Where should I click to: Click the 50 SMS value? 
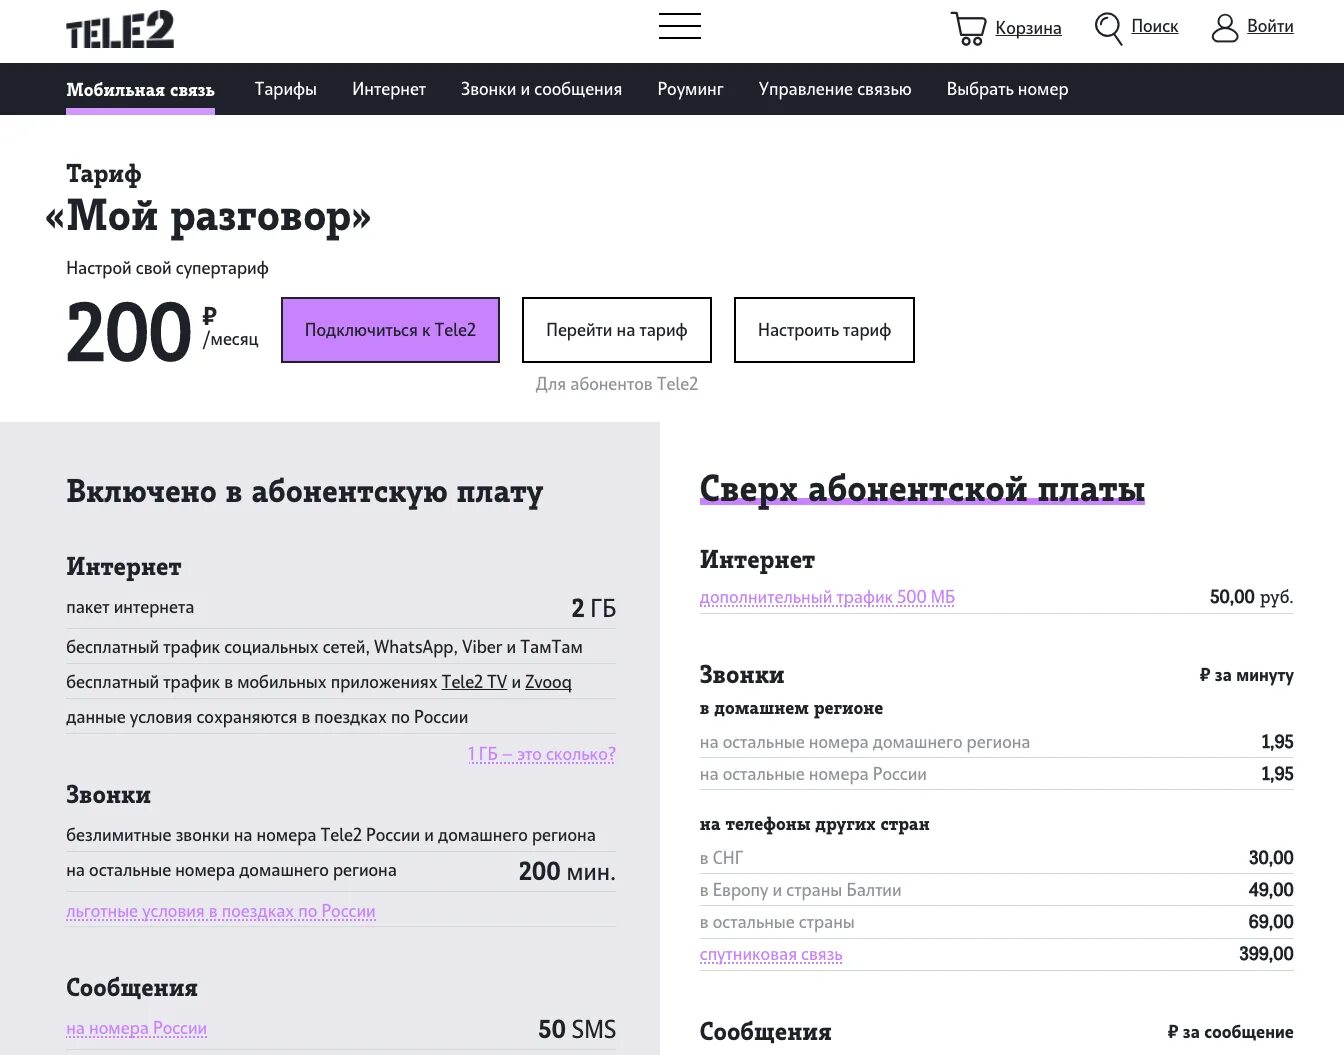[x=577, y=1029]
